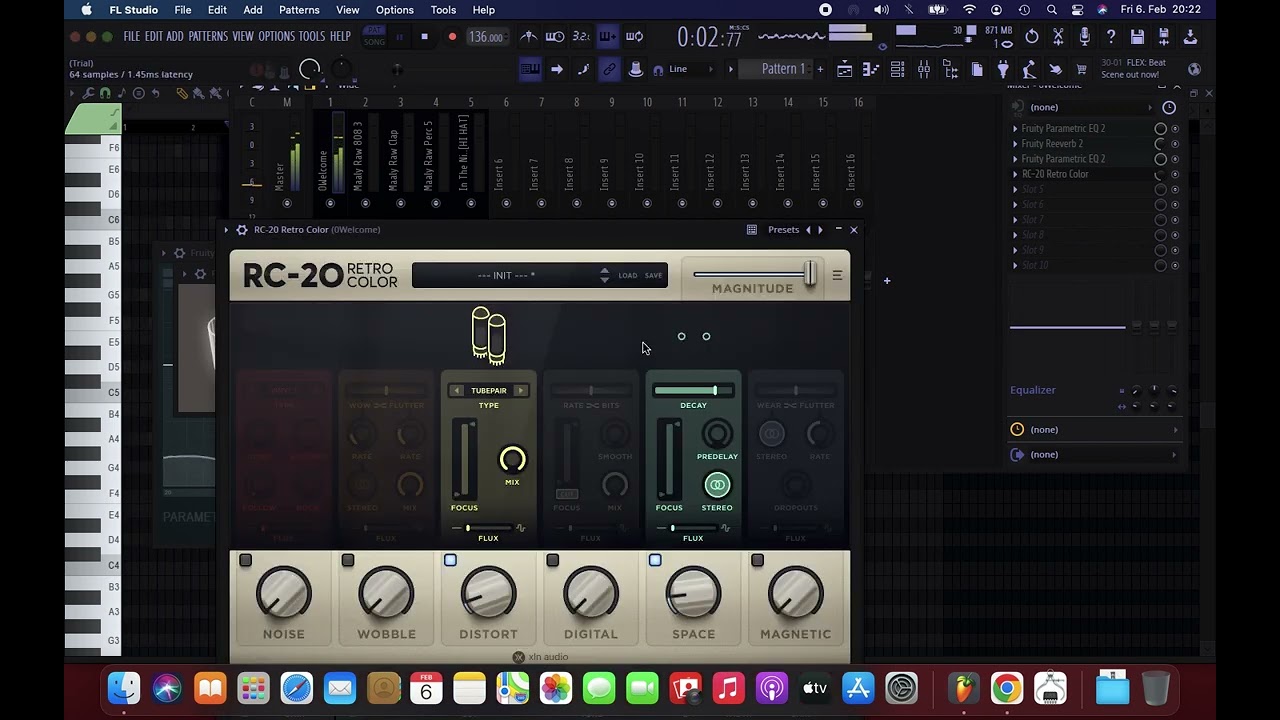Open RC-20 plugin options gear icon
This screenshot has width=1280, height=720.
(242, 230)
